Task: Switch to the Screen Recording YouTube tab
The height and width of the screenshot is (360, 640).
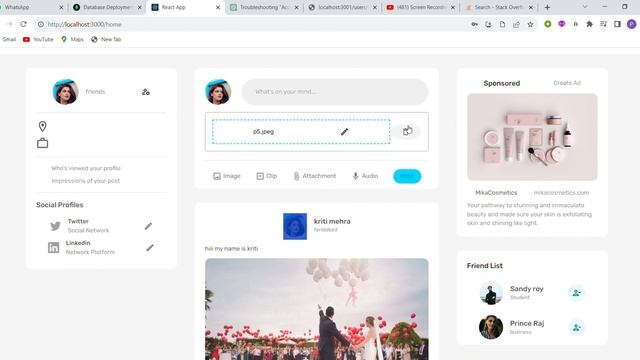Action: tap(420, 7)
